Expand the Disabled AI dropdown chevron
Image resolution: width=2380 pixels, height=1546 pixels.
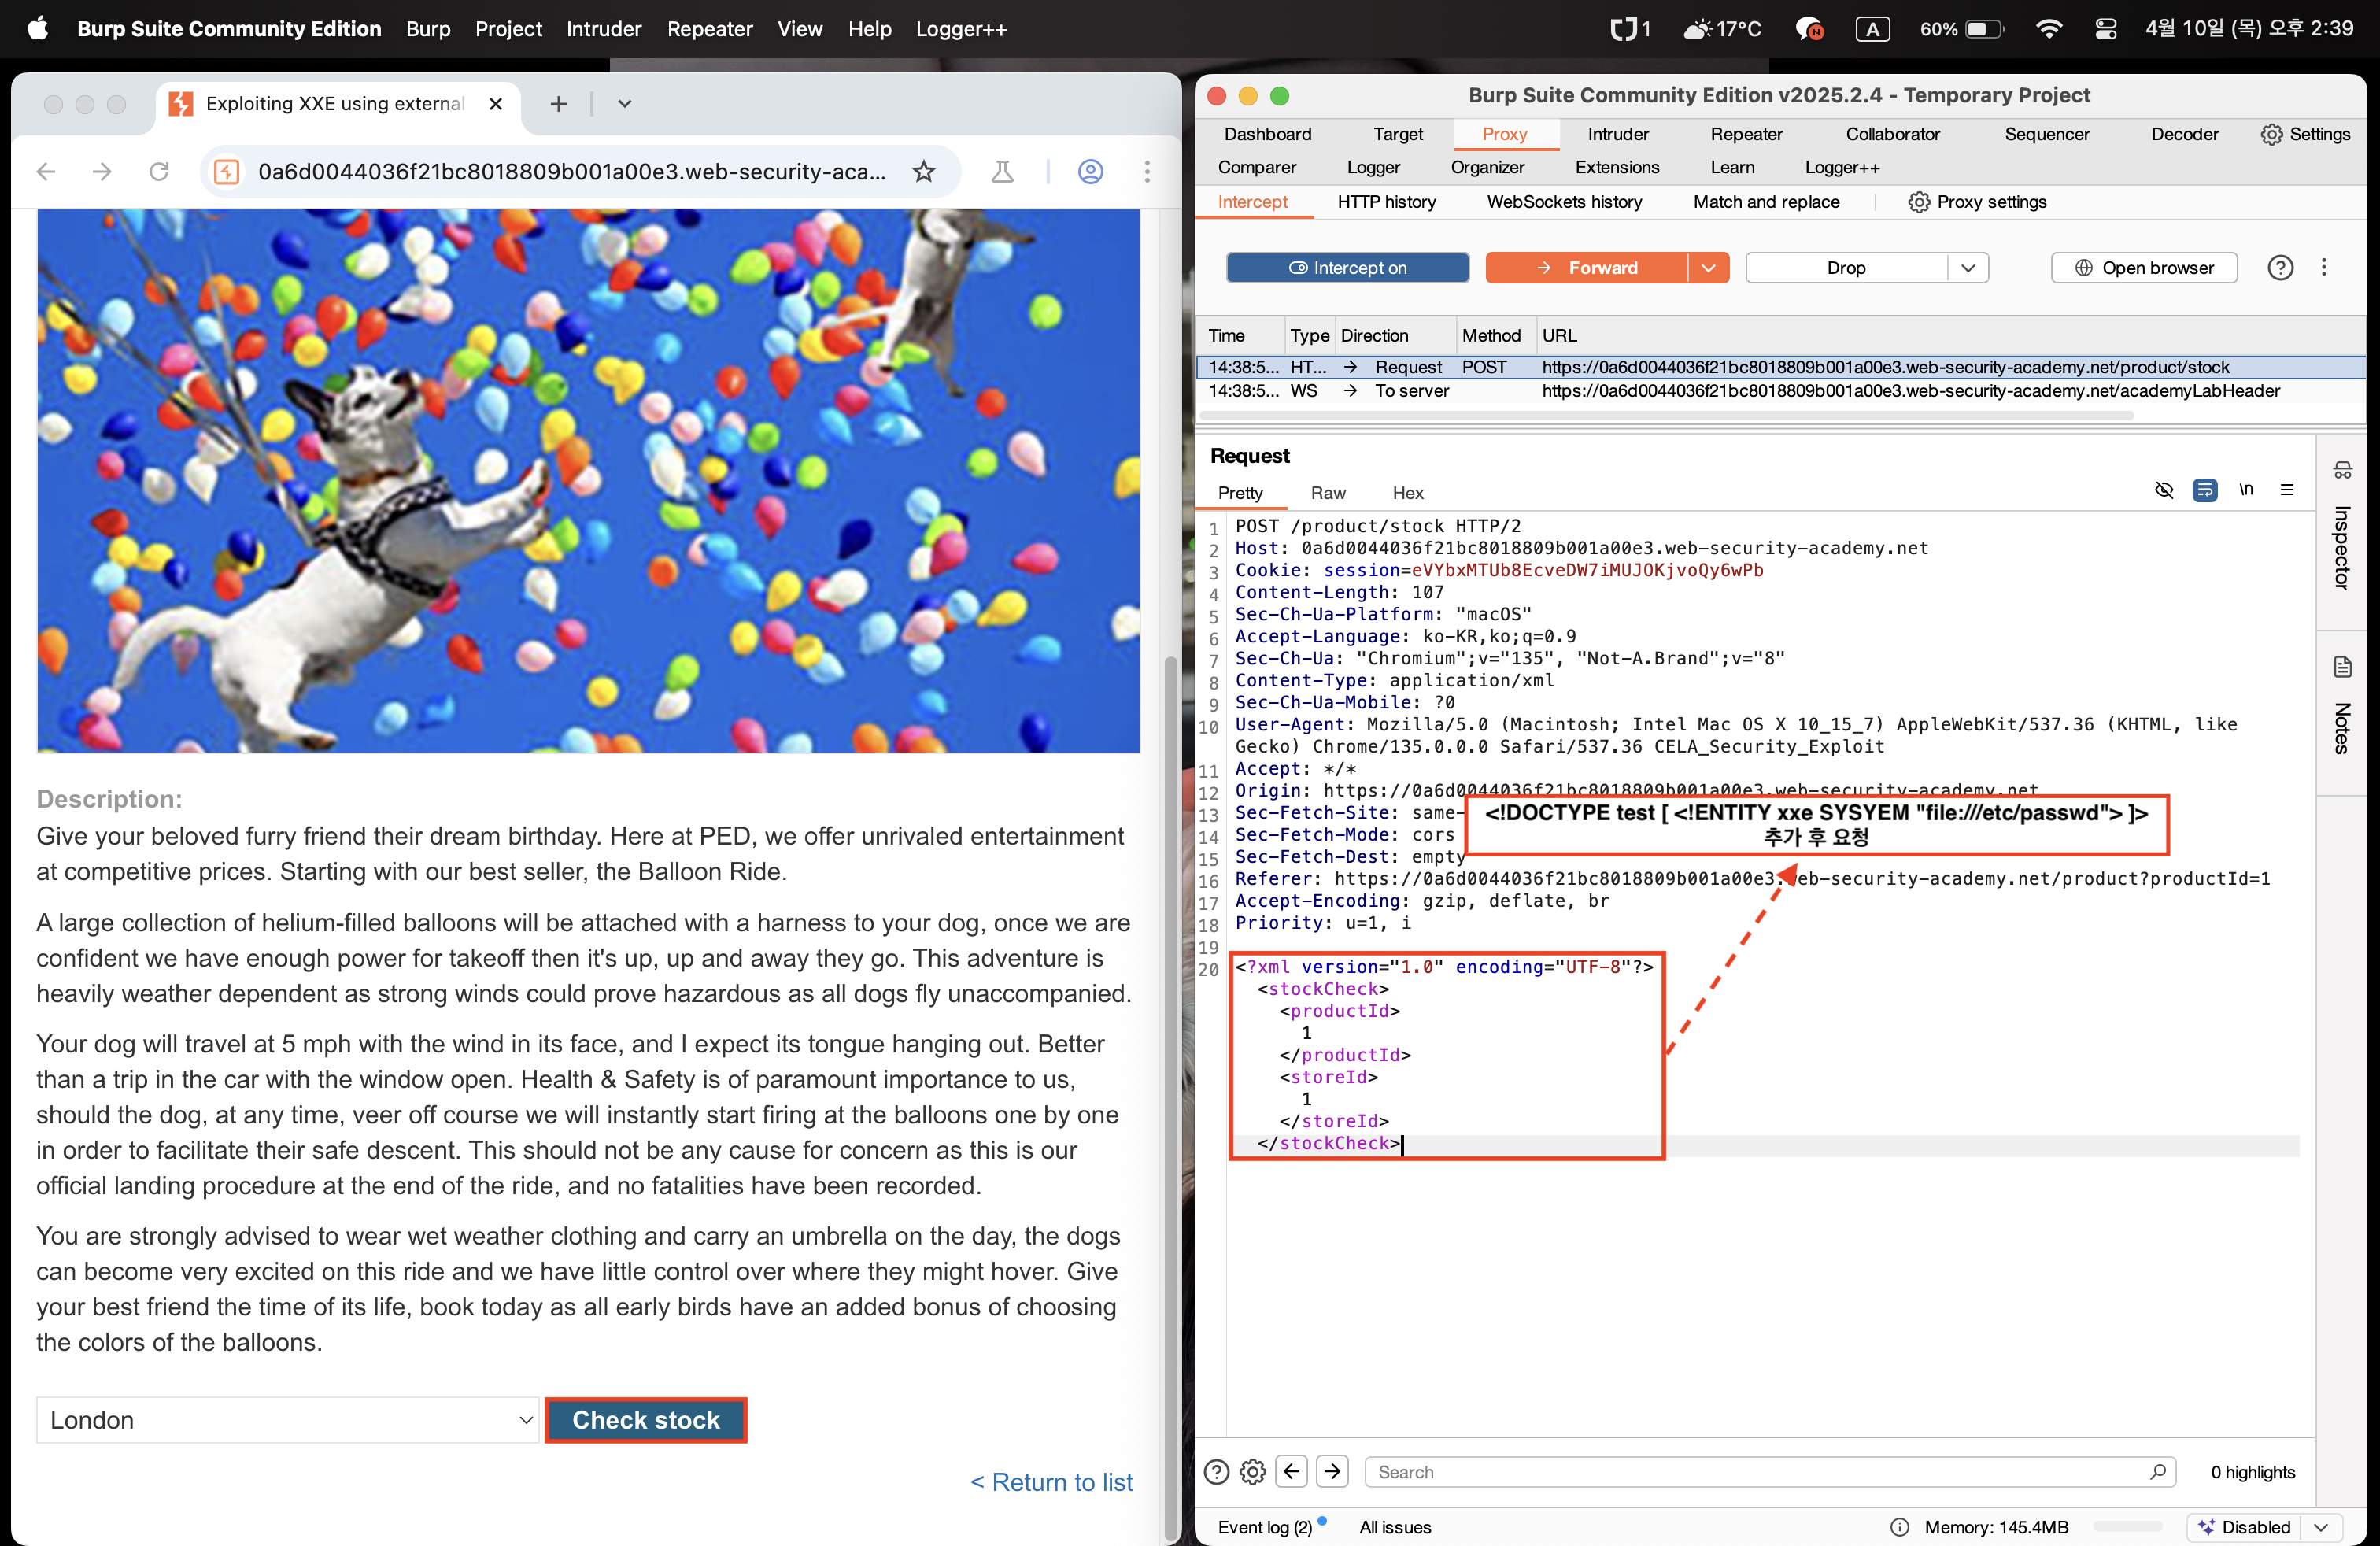click(2321, 1527)
